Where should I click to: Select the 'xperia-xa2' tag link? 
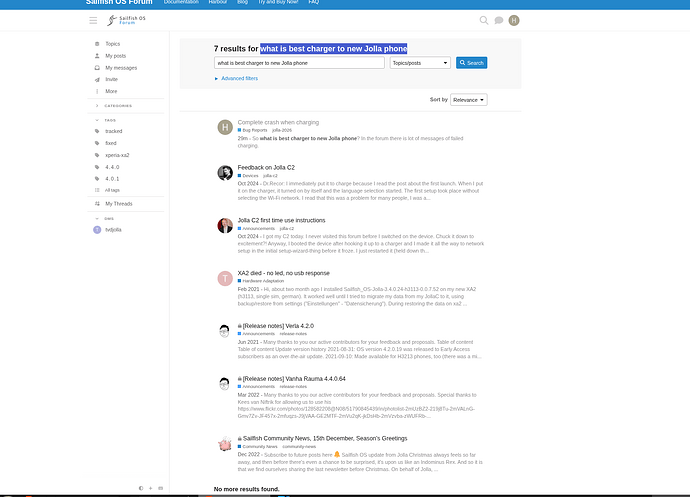(x=117, y=155)
